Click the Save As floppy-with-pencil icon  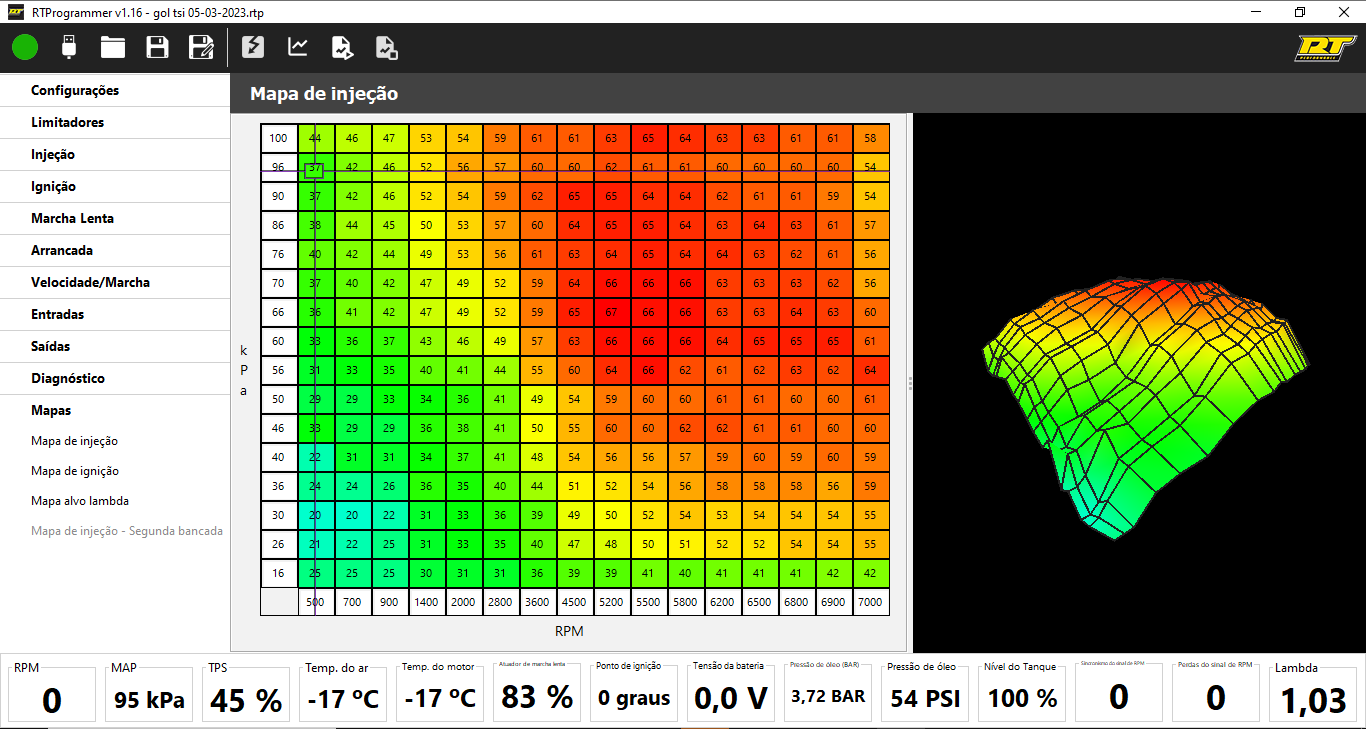tap(201, 46)
